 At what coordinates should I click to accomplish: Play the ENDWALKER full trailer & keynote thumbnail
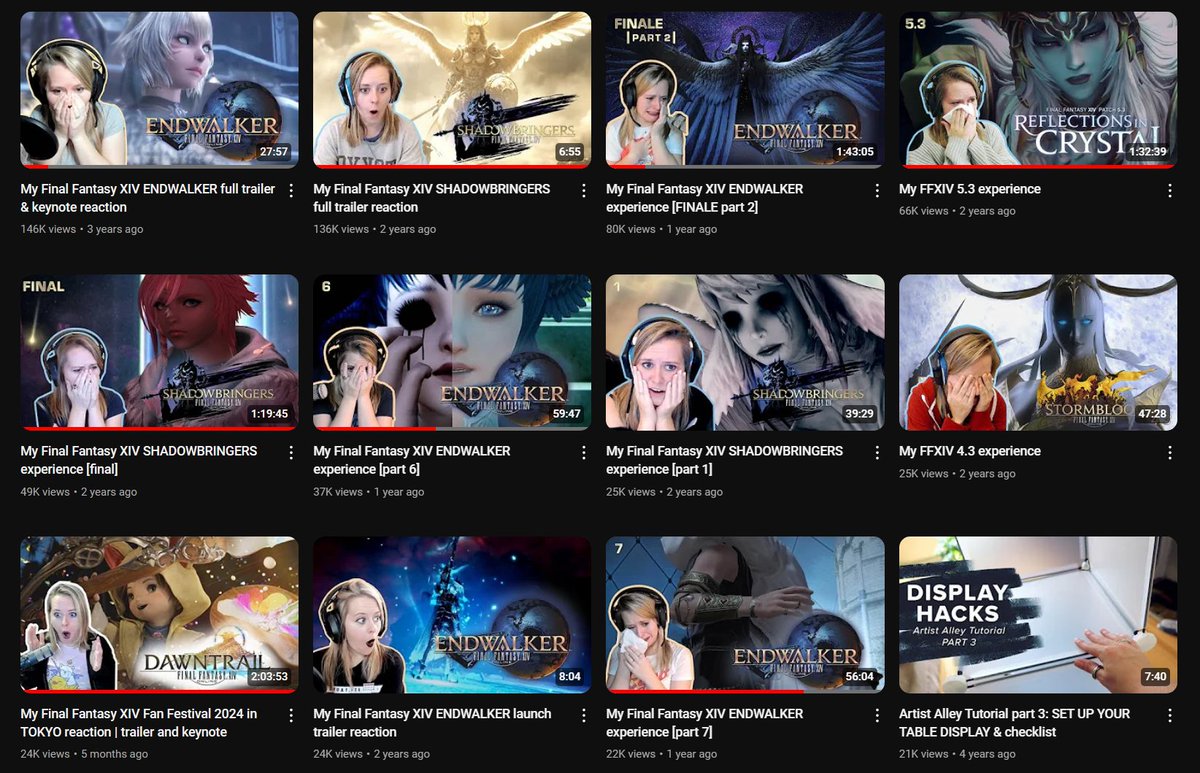coord(159,89)
